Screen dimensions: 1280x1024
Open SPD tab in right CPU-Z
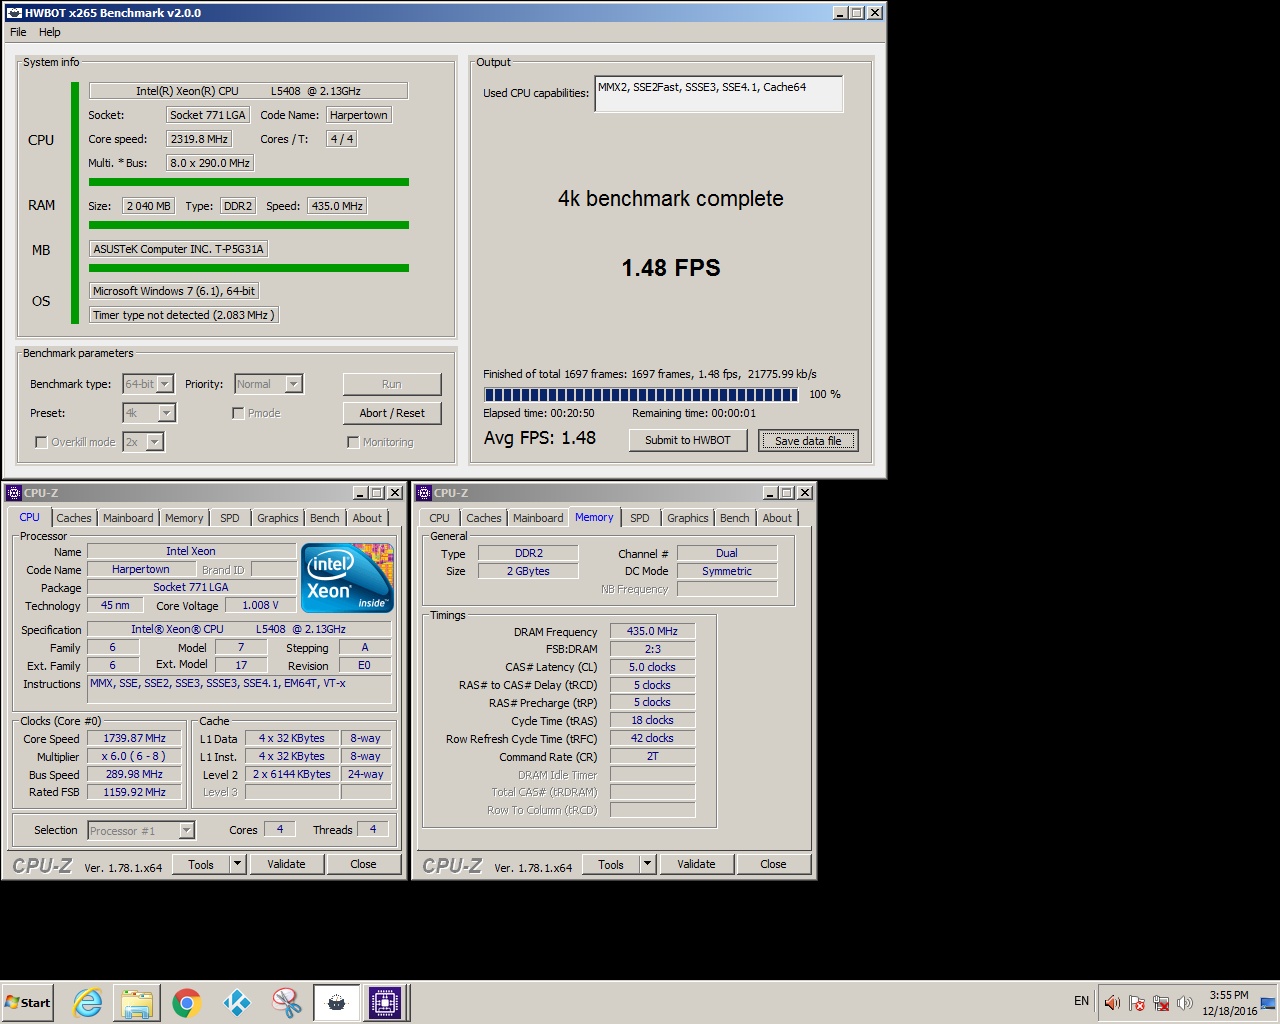pyautogui.click(x=640, y=518)
